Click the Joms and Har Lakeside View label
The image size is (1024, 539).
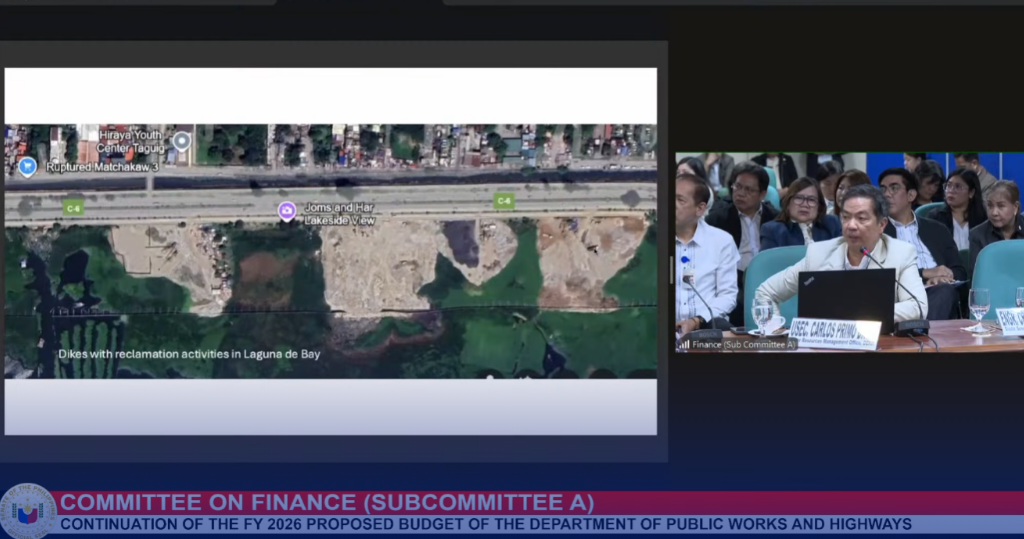pos(339,213)
